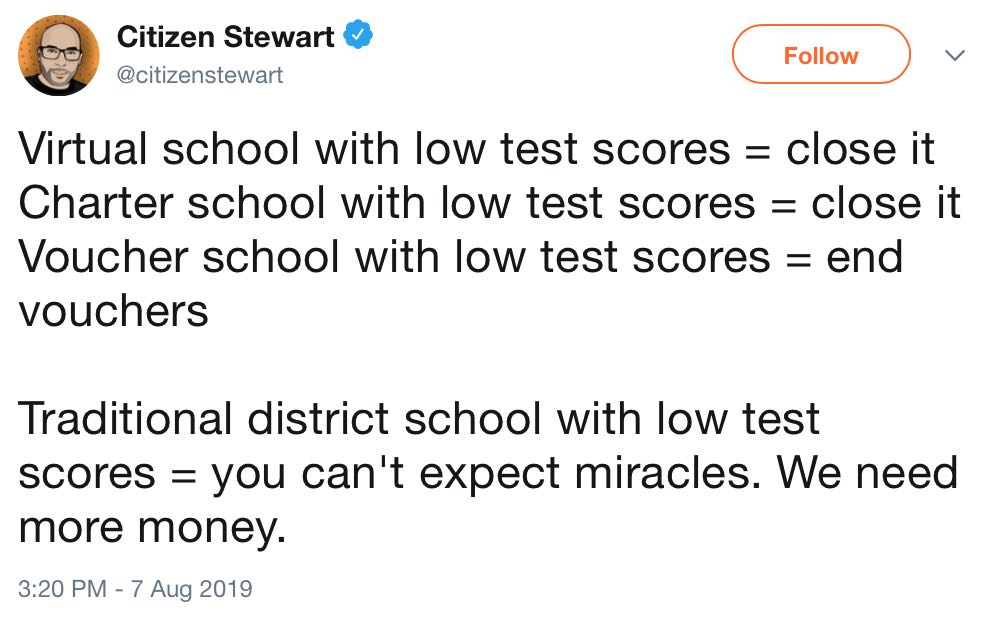Viewport: 986px width, 618px height.
Task: Click the Traditional district school line
Action: click(419, 419)
